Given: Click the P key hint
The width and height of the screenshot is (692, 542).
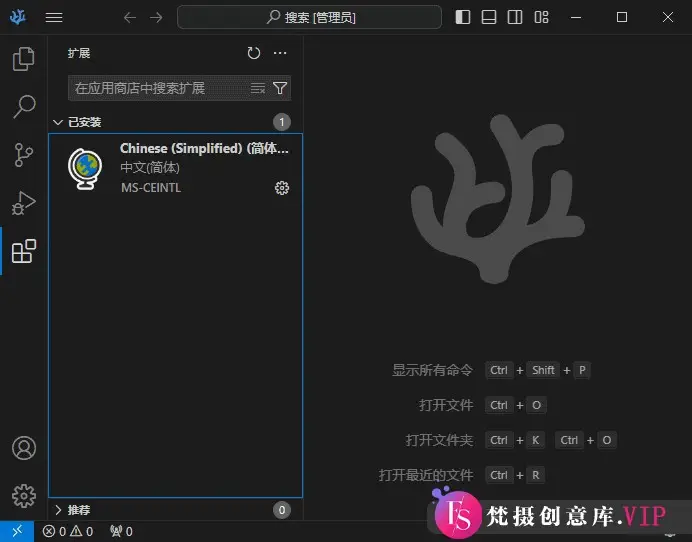Looking at the screenshot, I should (x=582, y=370).
